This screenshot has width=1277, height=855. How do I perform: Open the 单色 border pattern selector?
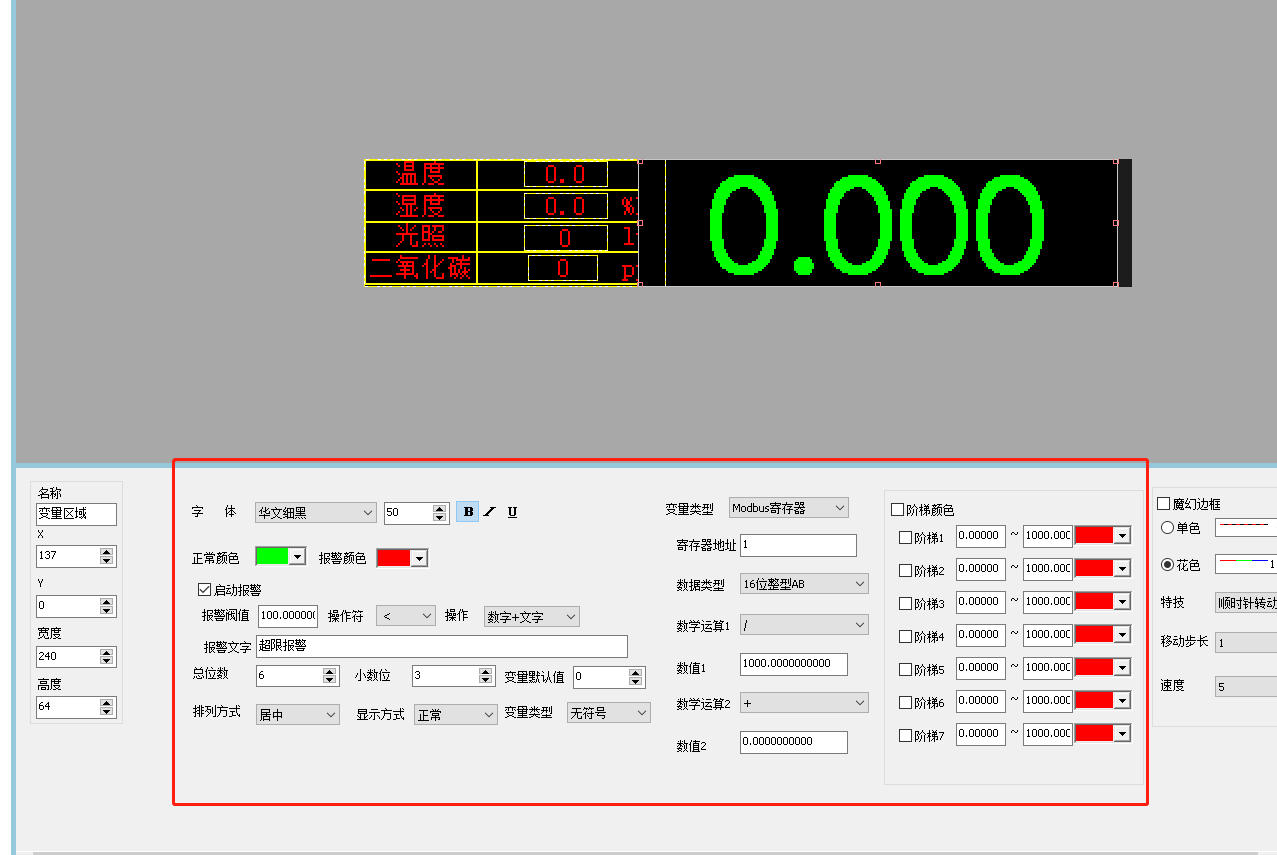(x=1246, y=527)
